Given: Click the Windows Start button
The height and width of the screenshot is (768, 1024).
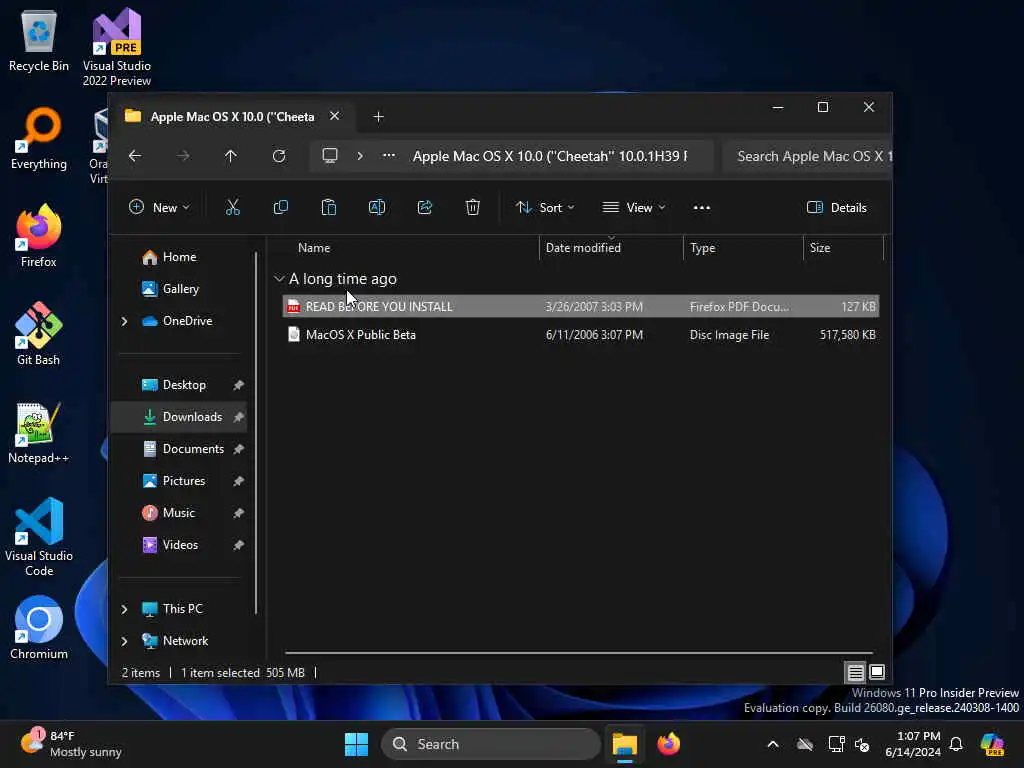Looking at the screenshot, I should point(357,744).
